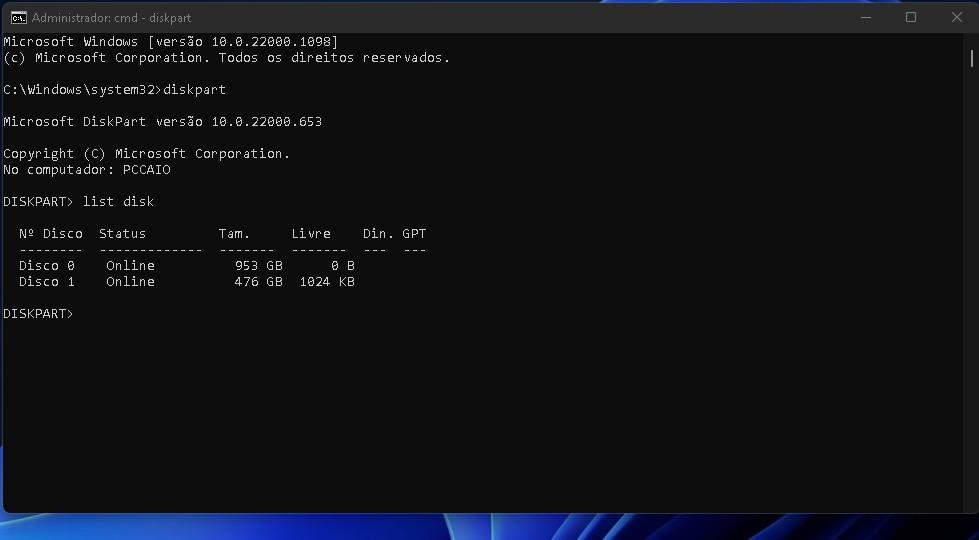Click the 'No computador: PCCAIO' line

tap(87, 170)
